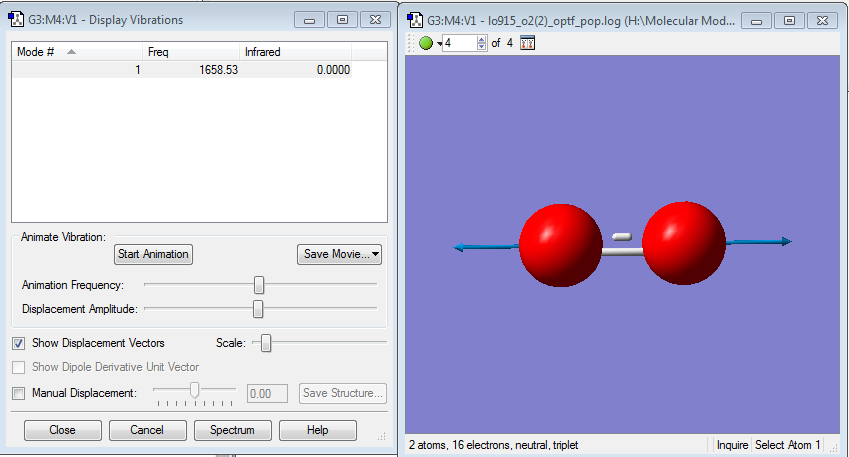Open the Save Movie dropdown

coord(339,254)
